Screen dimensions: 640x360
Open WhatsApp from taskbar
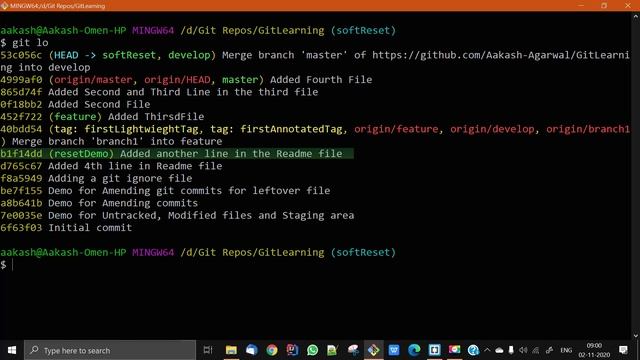(x=313, y=350)
